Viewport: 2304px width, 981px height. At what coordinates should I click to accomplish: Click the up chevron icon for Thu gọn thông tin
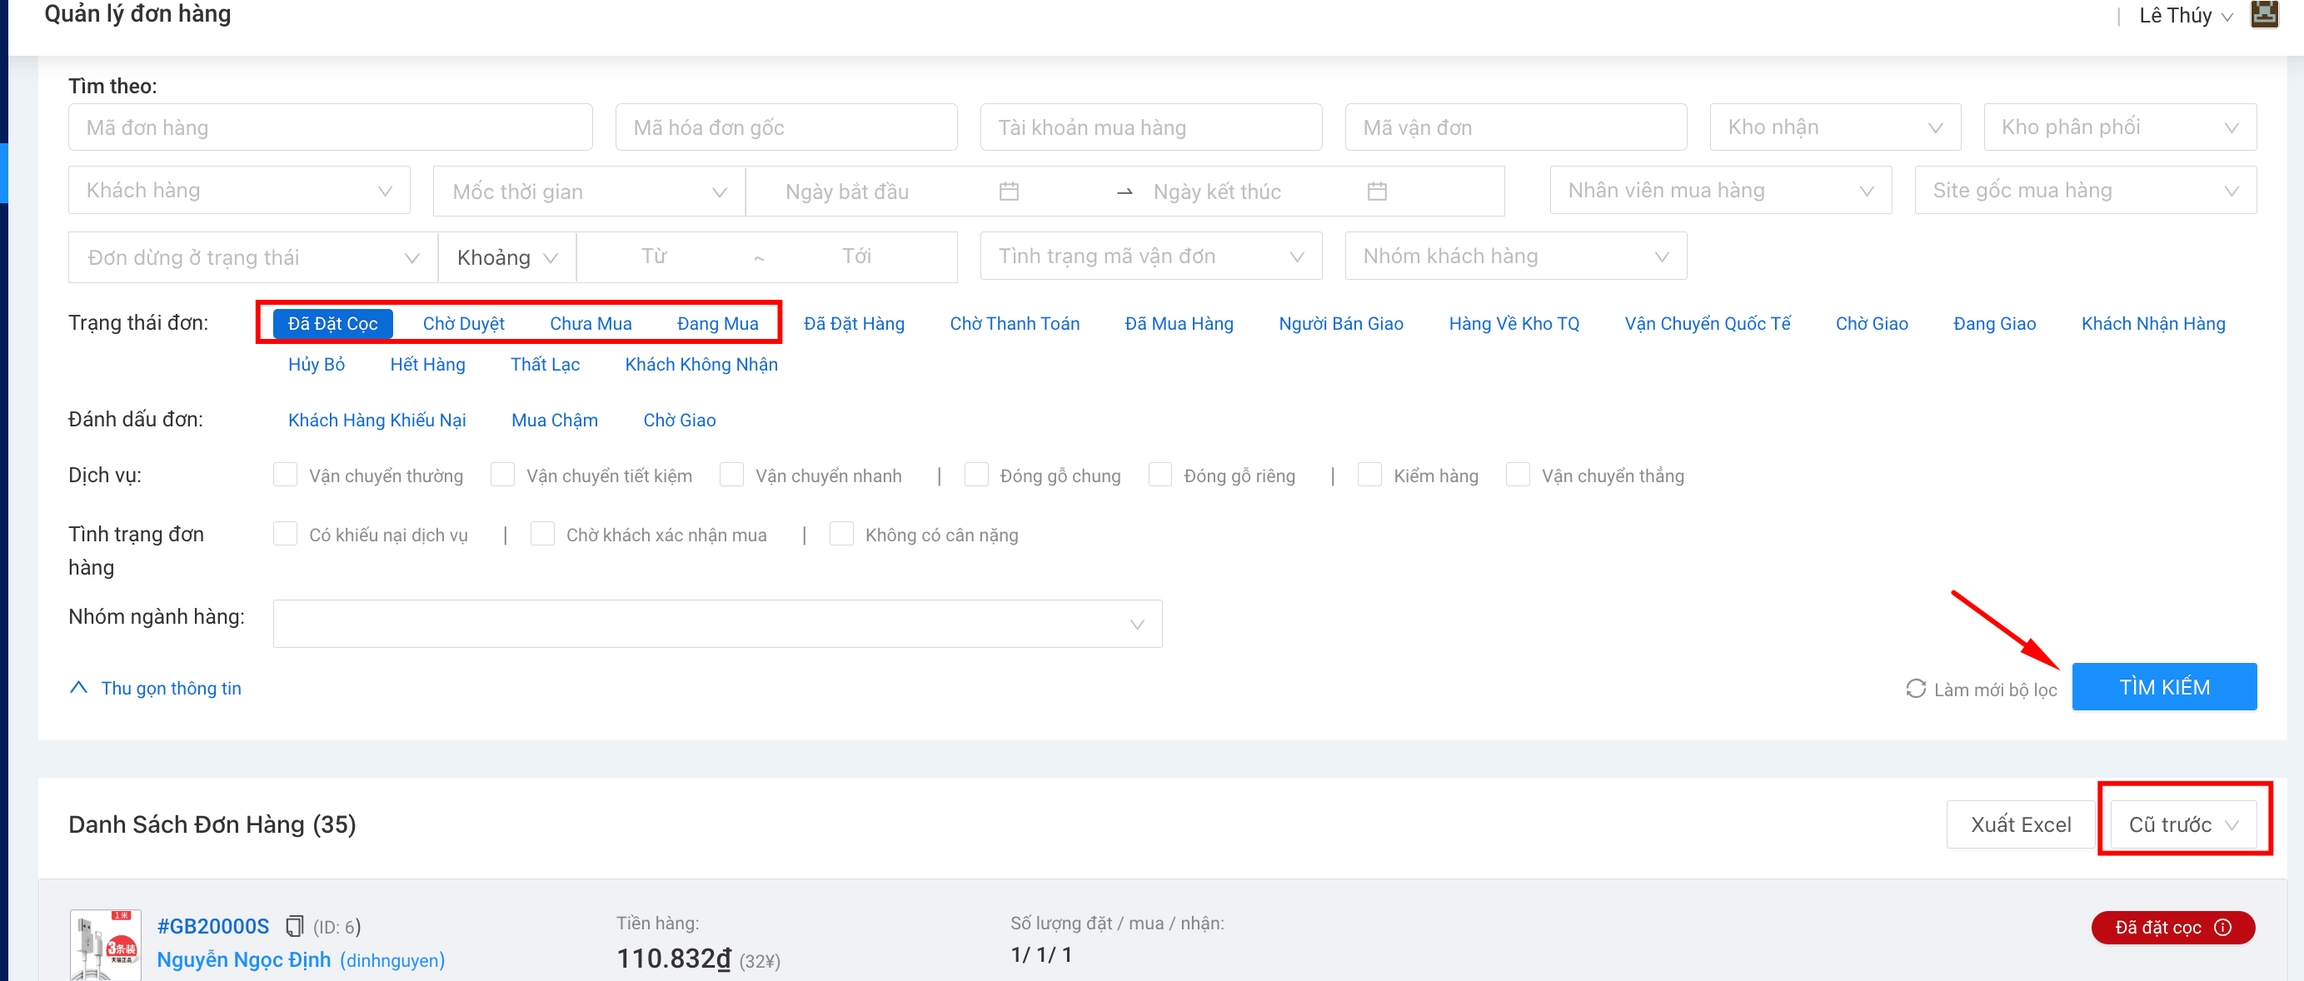(x=78, y=688)
